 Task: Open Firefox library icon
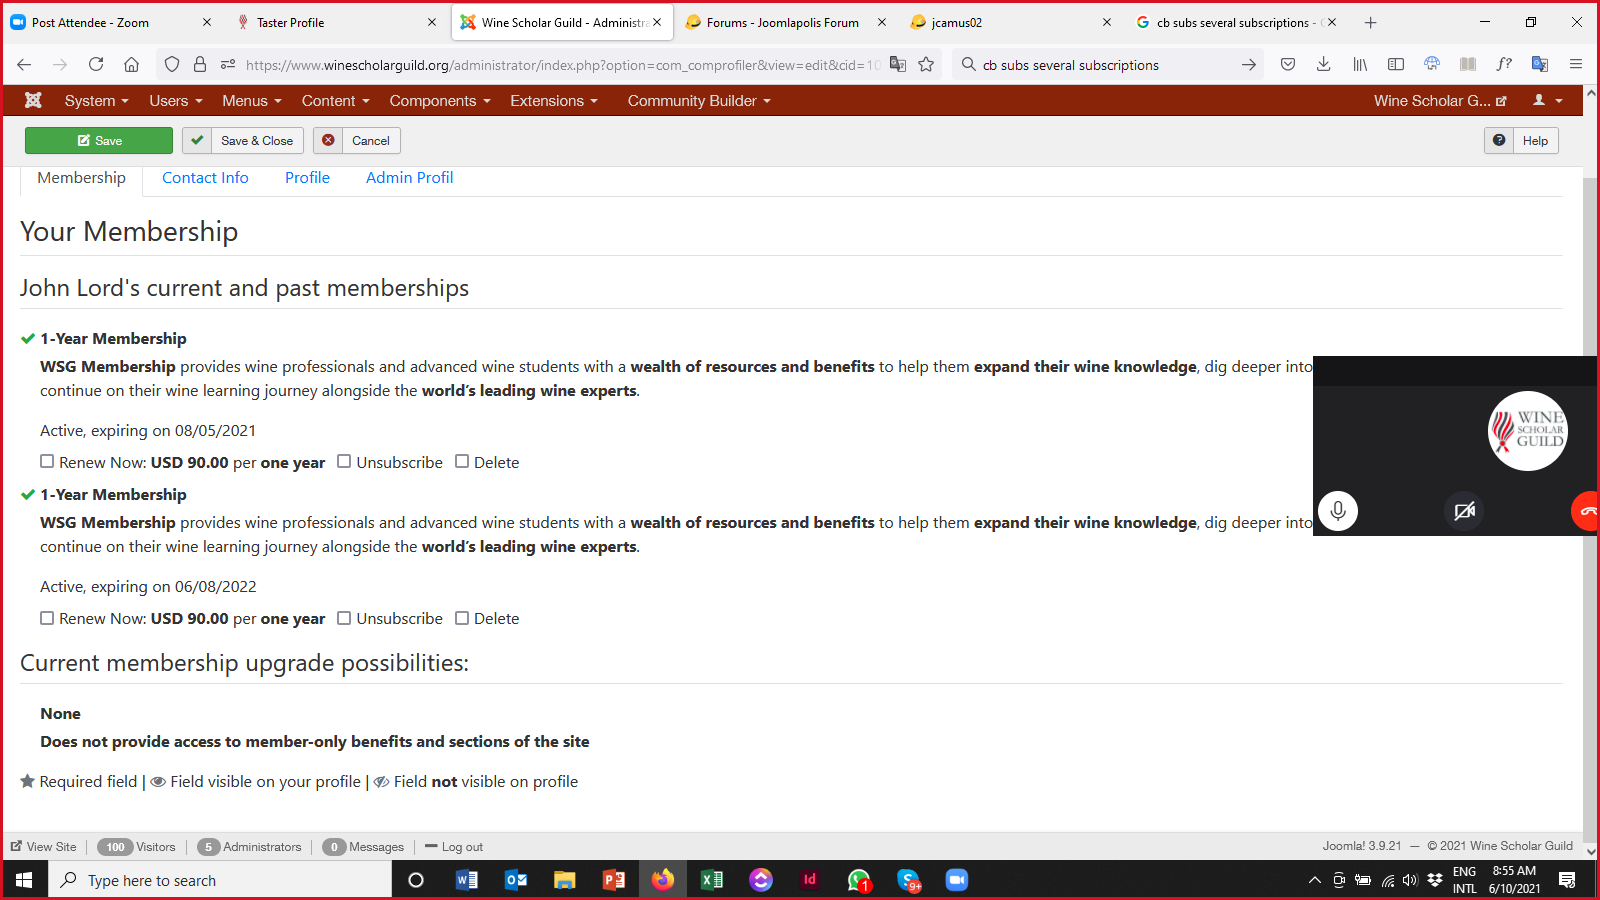[x=1360, y=64]
